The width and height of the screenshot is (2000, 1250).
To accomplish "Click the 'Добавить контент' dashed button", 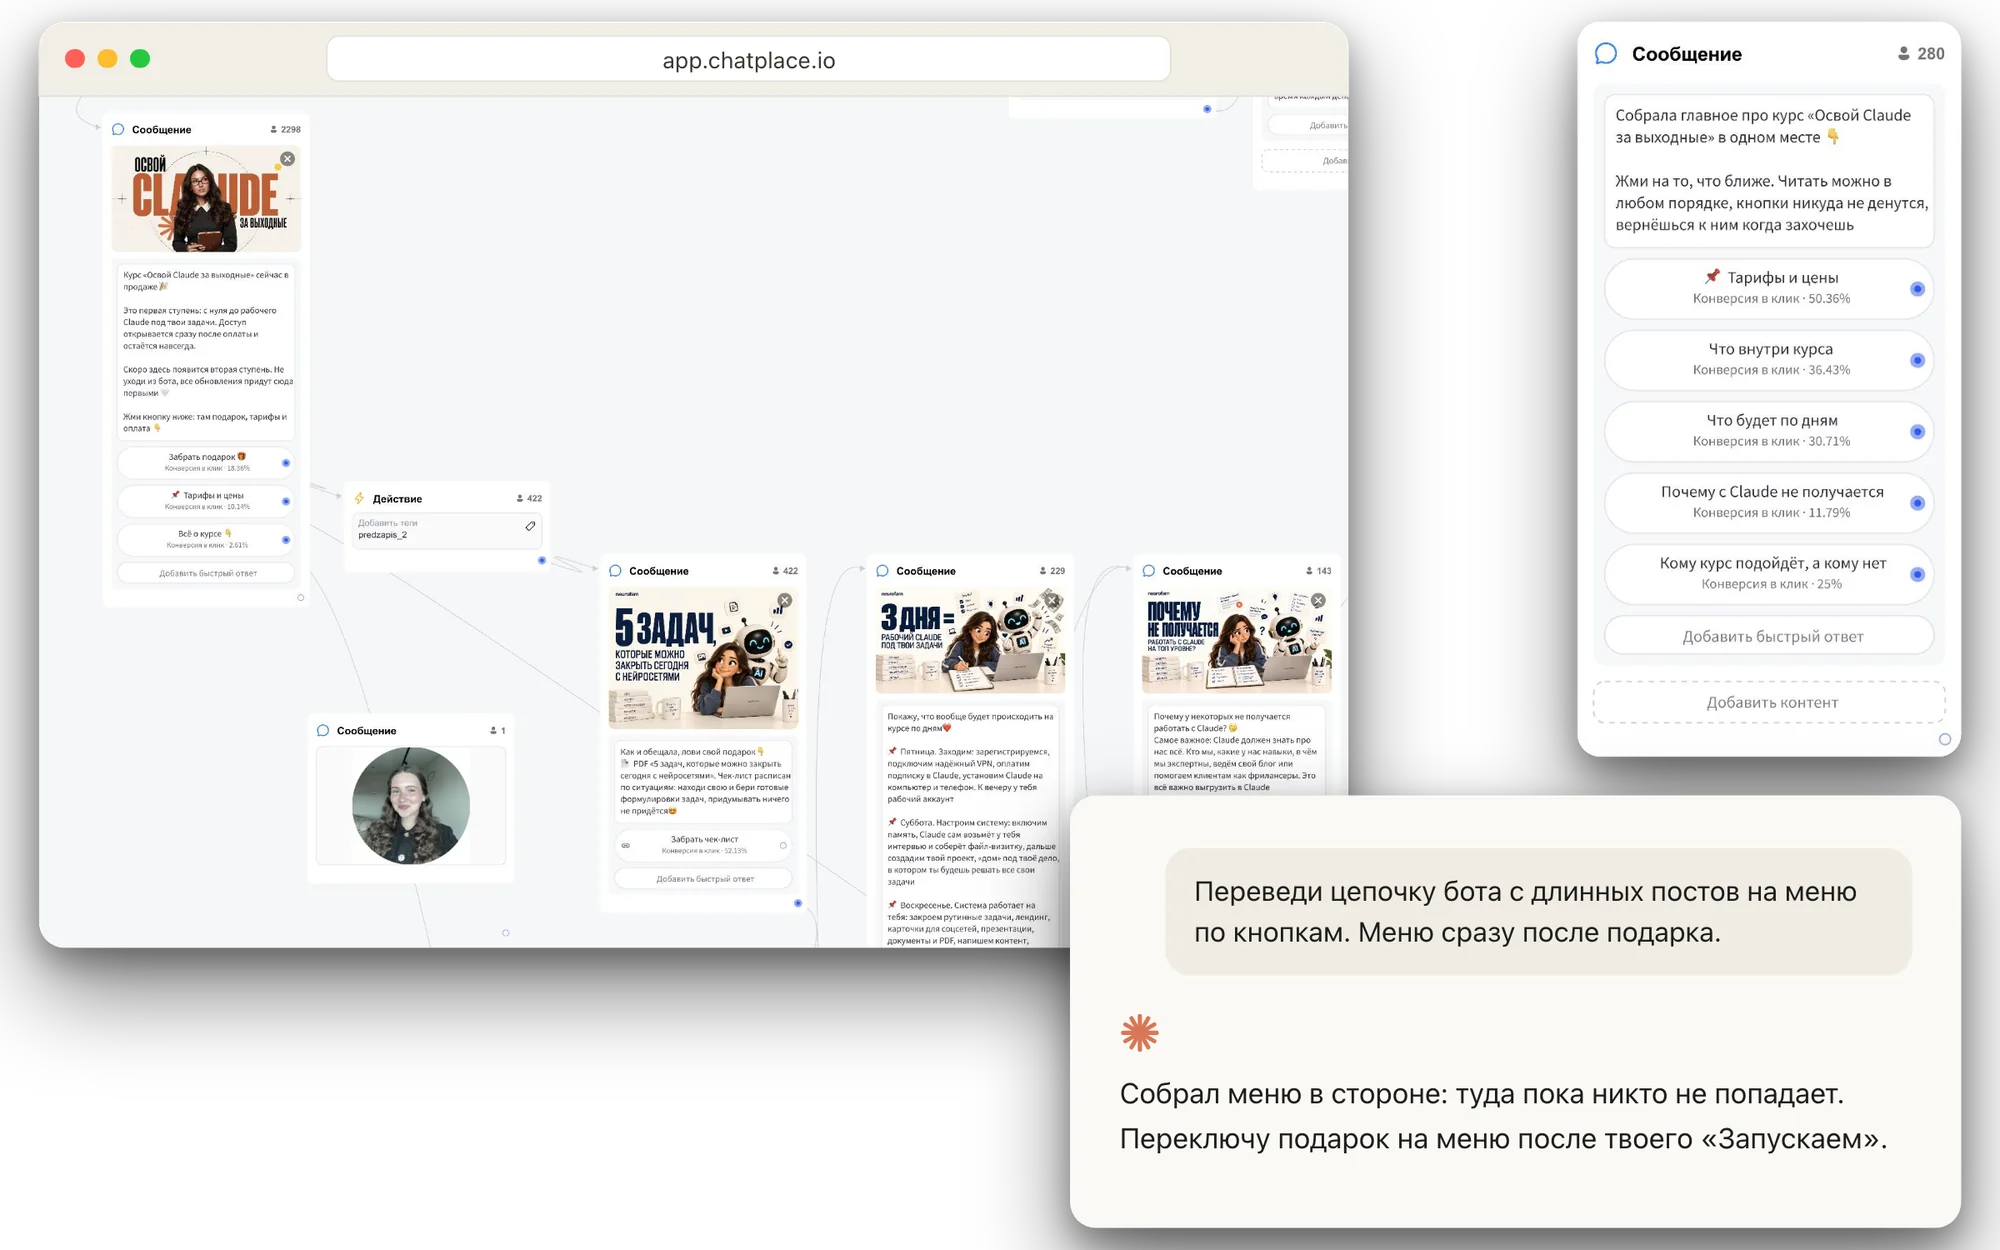I will [x=1769, y=702].
